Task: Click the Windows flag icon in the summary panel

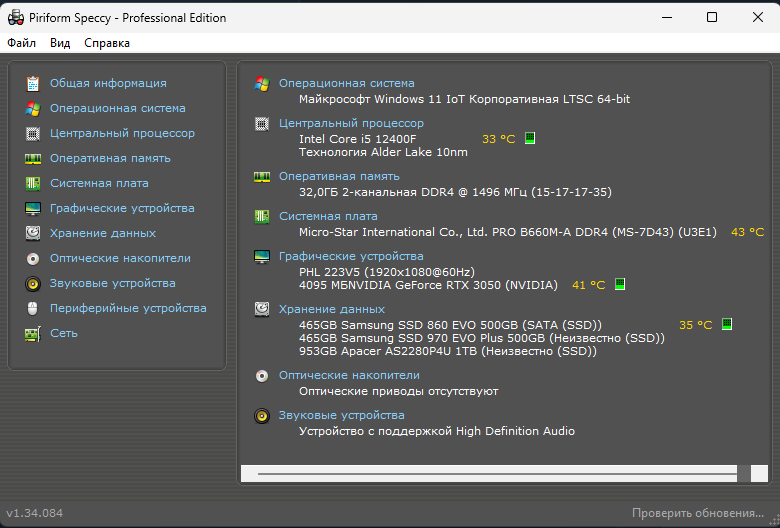Action: point(262,84)
